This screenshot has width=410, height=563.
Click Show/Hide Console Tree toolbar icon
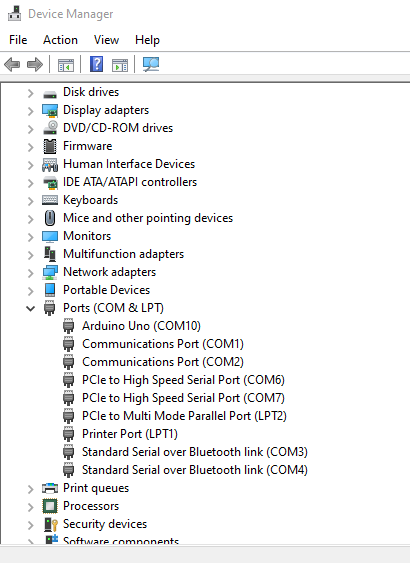(x=66, y=65)
